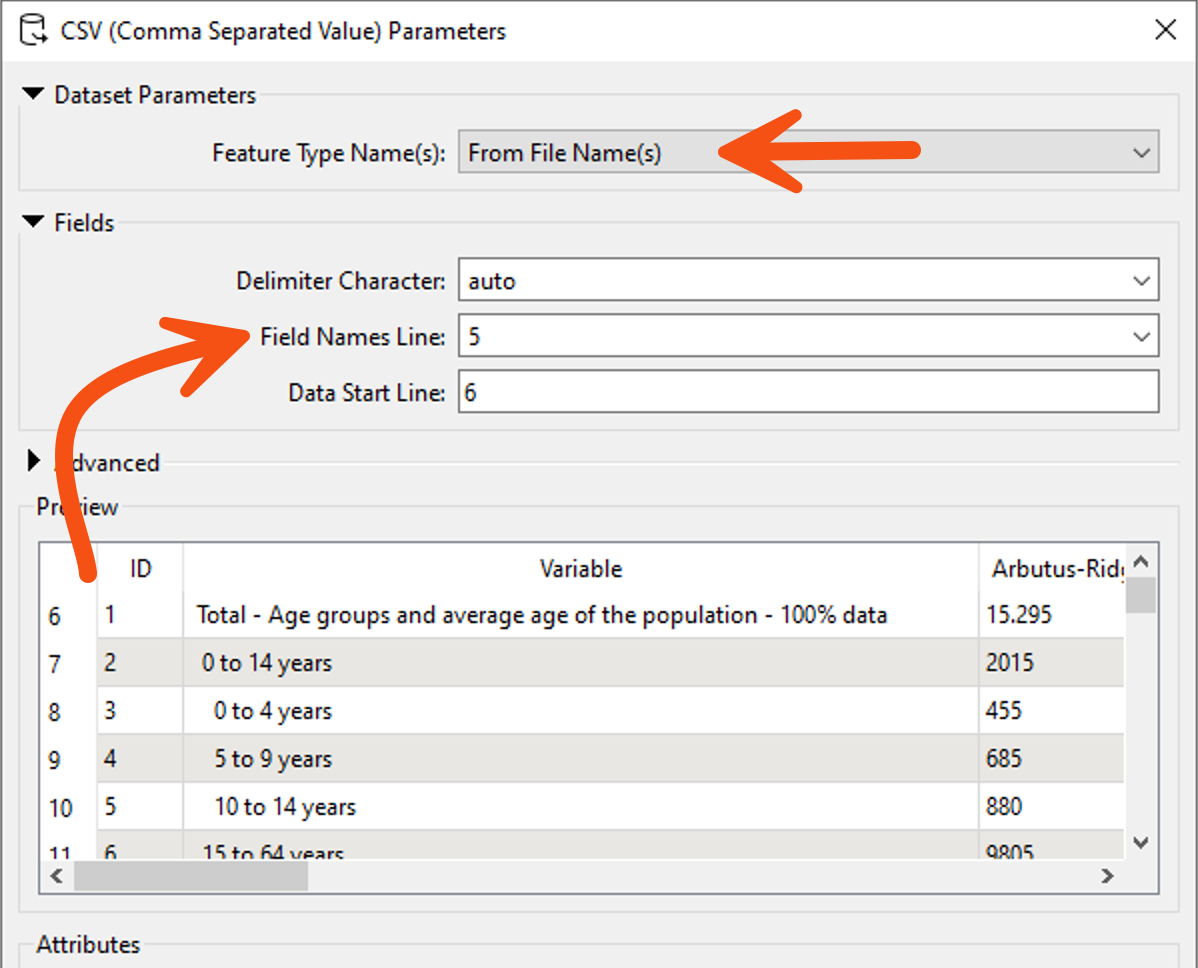Click the ID column header in preview
The width and height of the screenshot is (1198, 968).
141,568
